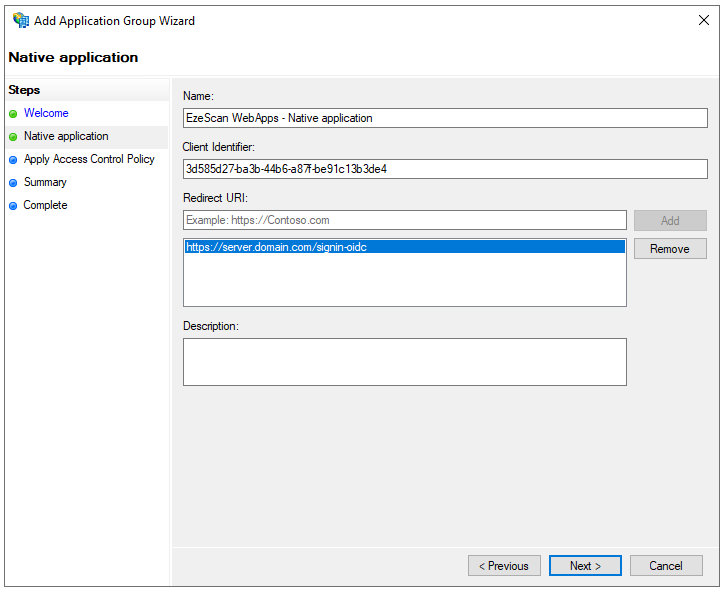Click the Redirect URI entry box

(404, 220)
